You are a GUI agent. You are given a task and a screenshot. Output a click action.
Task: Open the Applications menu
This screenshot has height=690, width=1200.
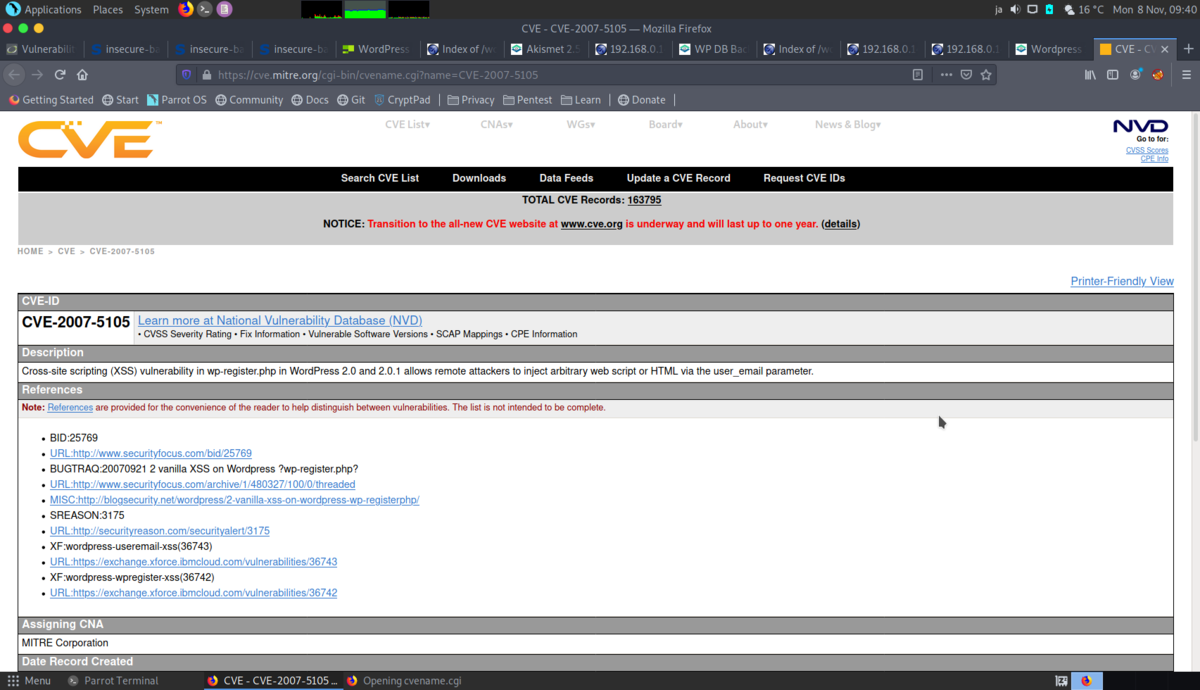pos(44,9)
